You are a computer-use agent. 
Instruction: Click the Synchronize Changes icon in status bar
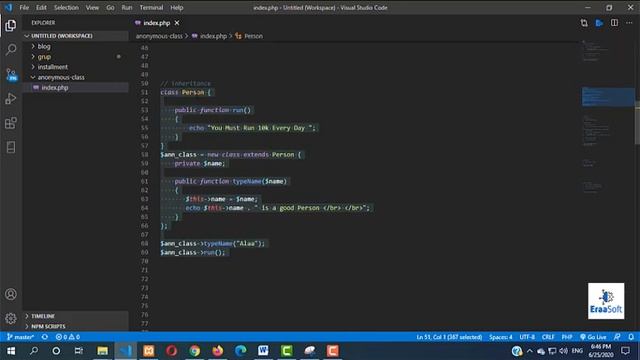pos(44,337)
